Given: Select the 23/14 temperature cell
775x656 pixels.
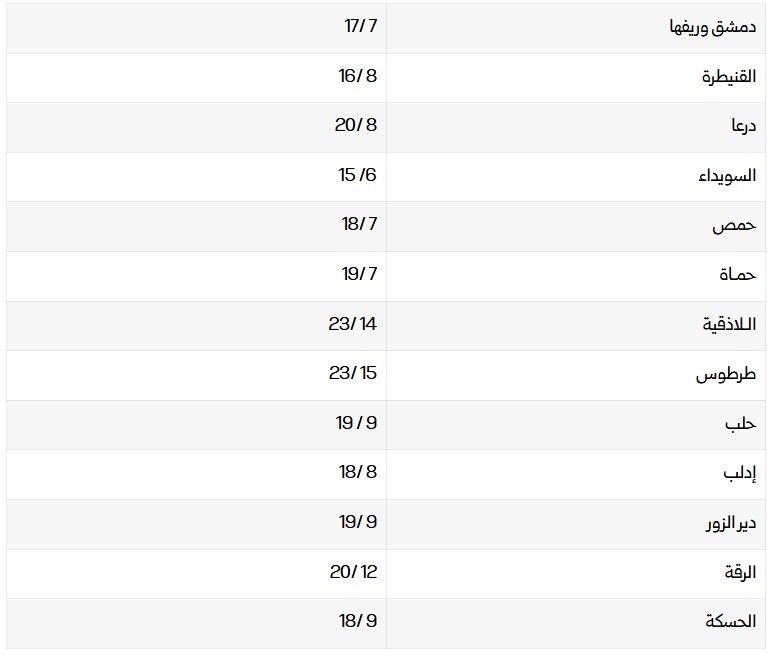Looking at the screenshot, I should click(353, 324).
